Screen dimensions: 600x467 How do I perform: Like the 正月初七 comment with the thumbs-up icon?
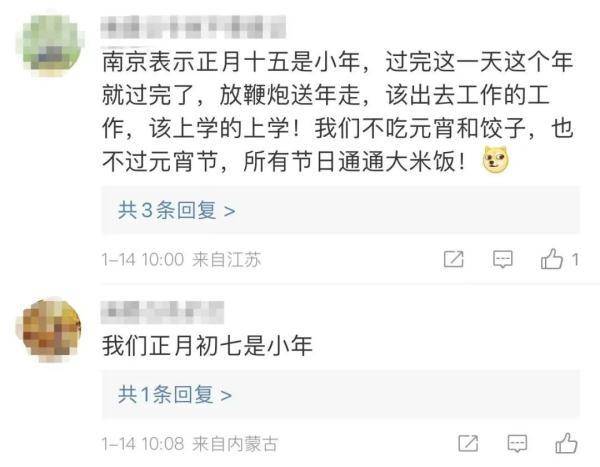click(x=566, y=442)
